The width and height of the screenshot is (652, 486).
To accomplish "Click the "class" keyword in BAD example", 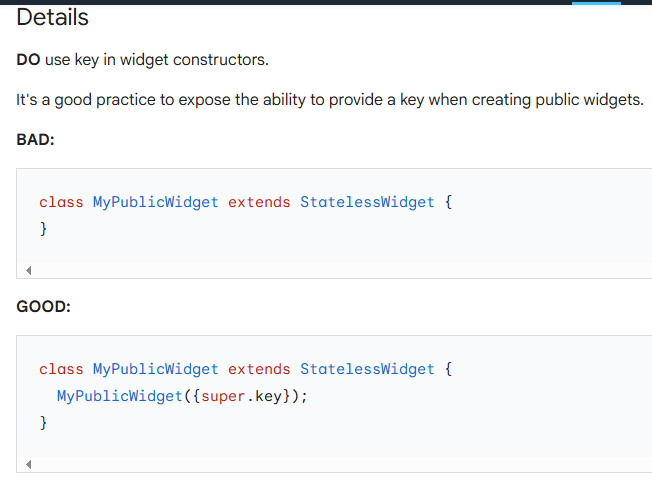I will click(x=61, y=202).
